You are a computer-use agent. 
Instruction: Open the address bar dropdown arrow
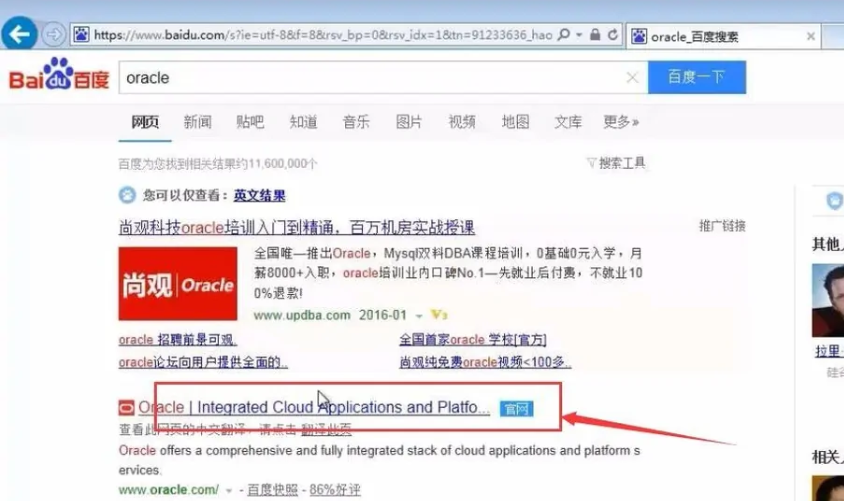click(579, 36)
